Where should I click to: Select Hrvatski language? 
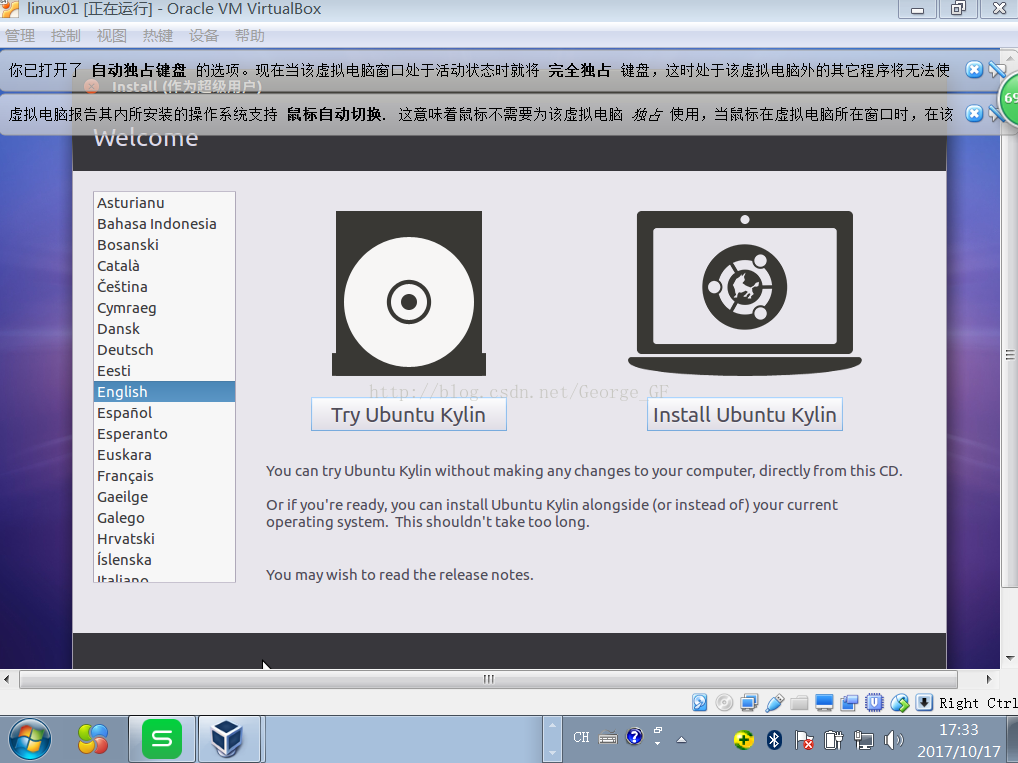pos(164,538)
